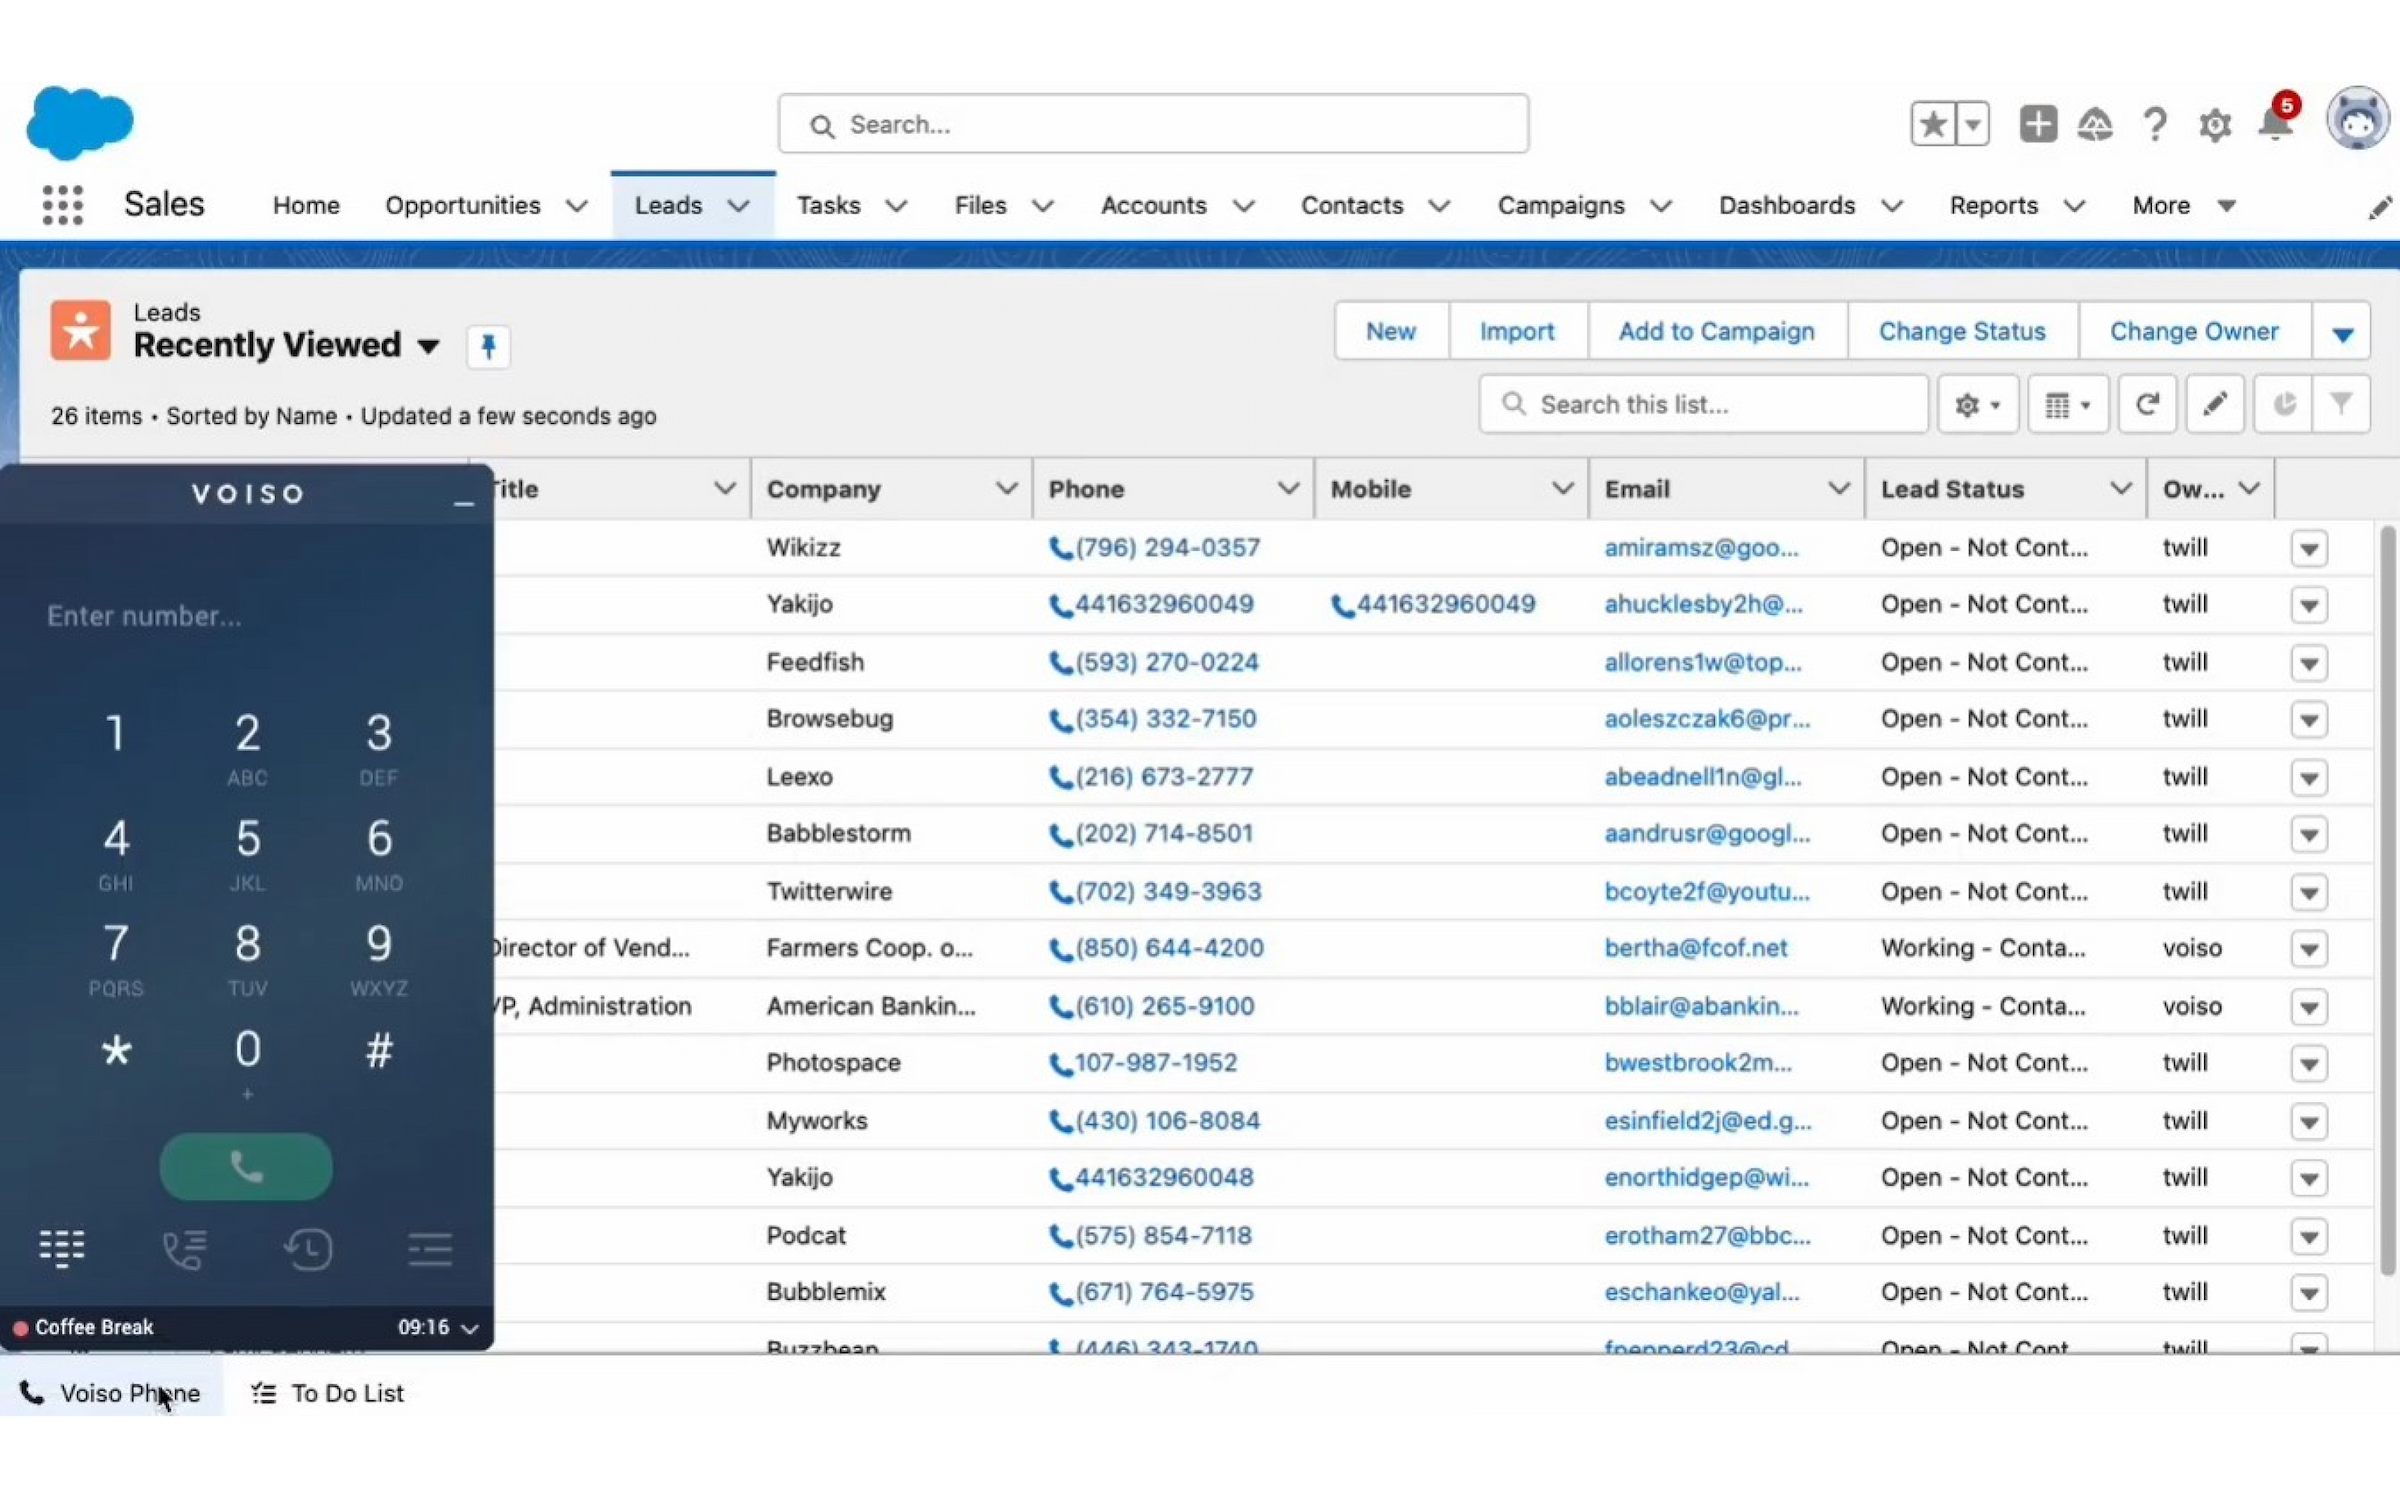The height and width of the screenshot is (1498, 2400).
Task: Change Coffee Break status dropdown
Action: coord(470,1328)
